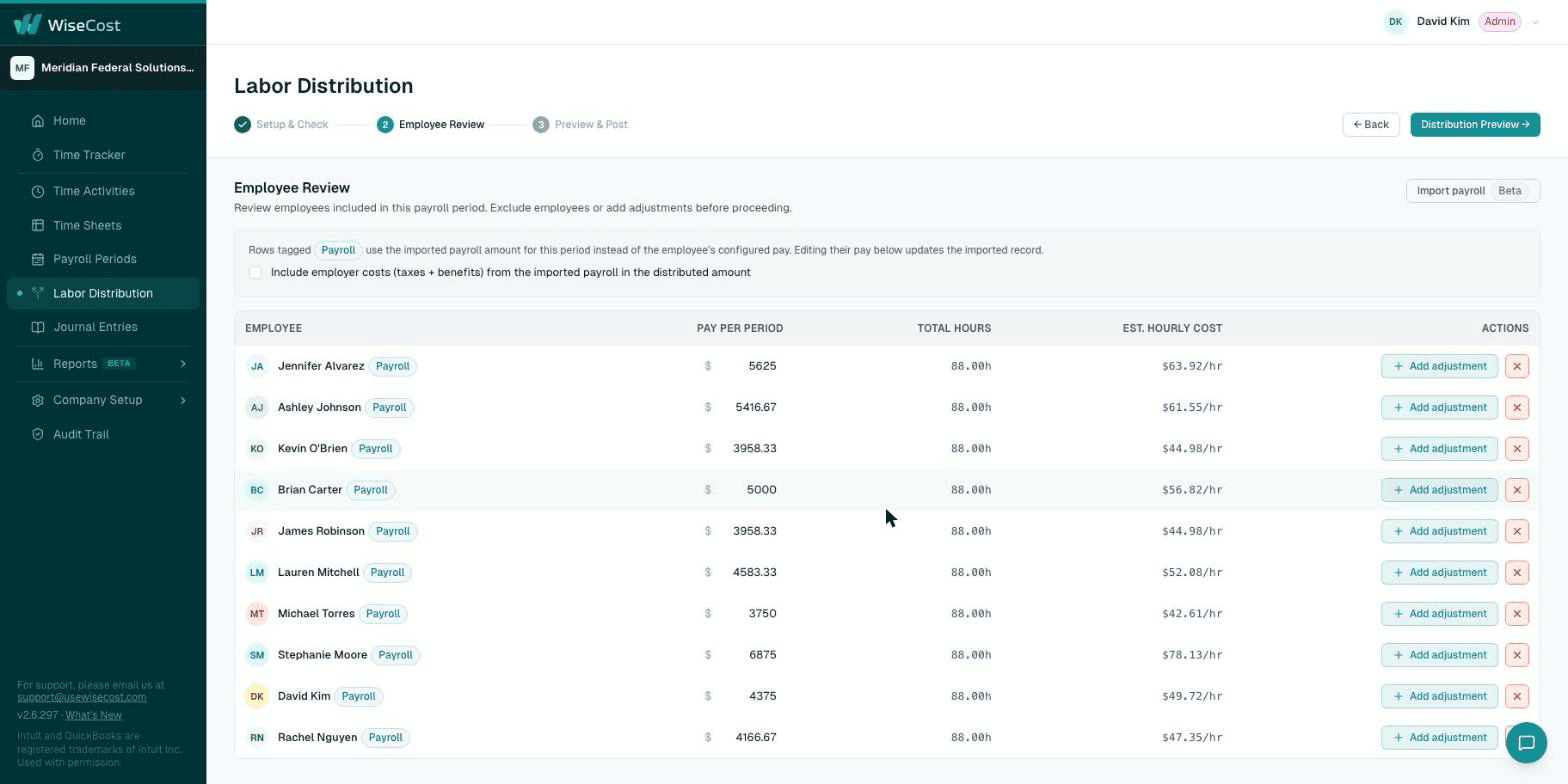Open the Time Tracker sidebar item

(103, 155)
